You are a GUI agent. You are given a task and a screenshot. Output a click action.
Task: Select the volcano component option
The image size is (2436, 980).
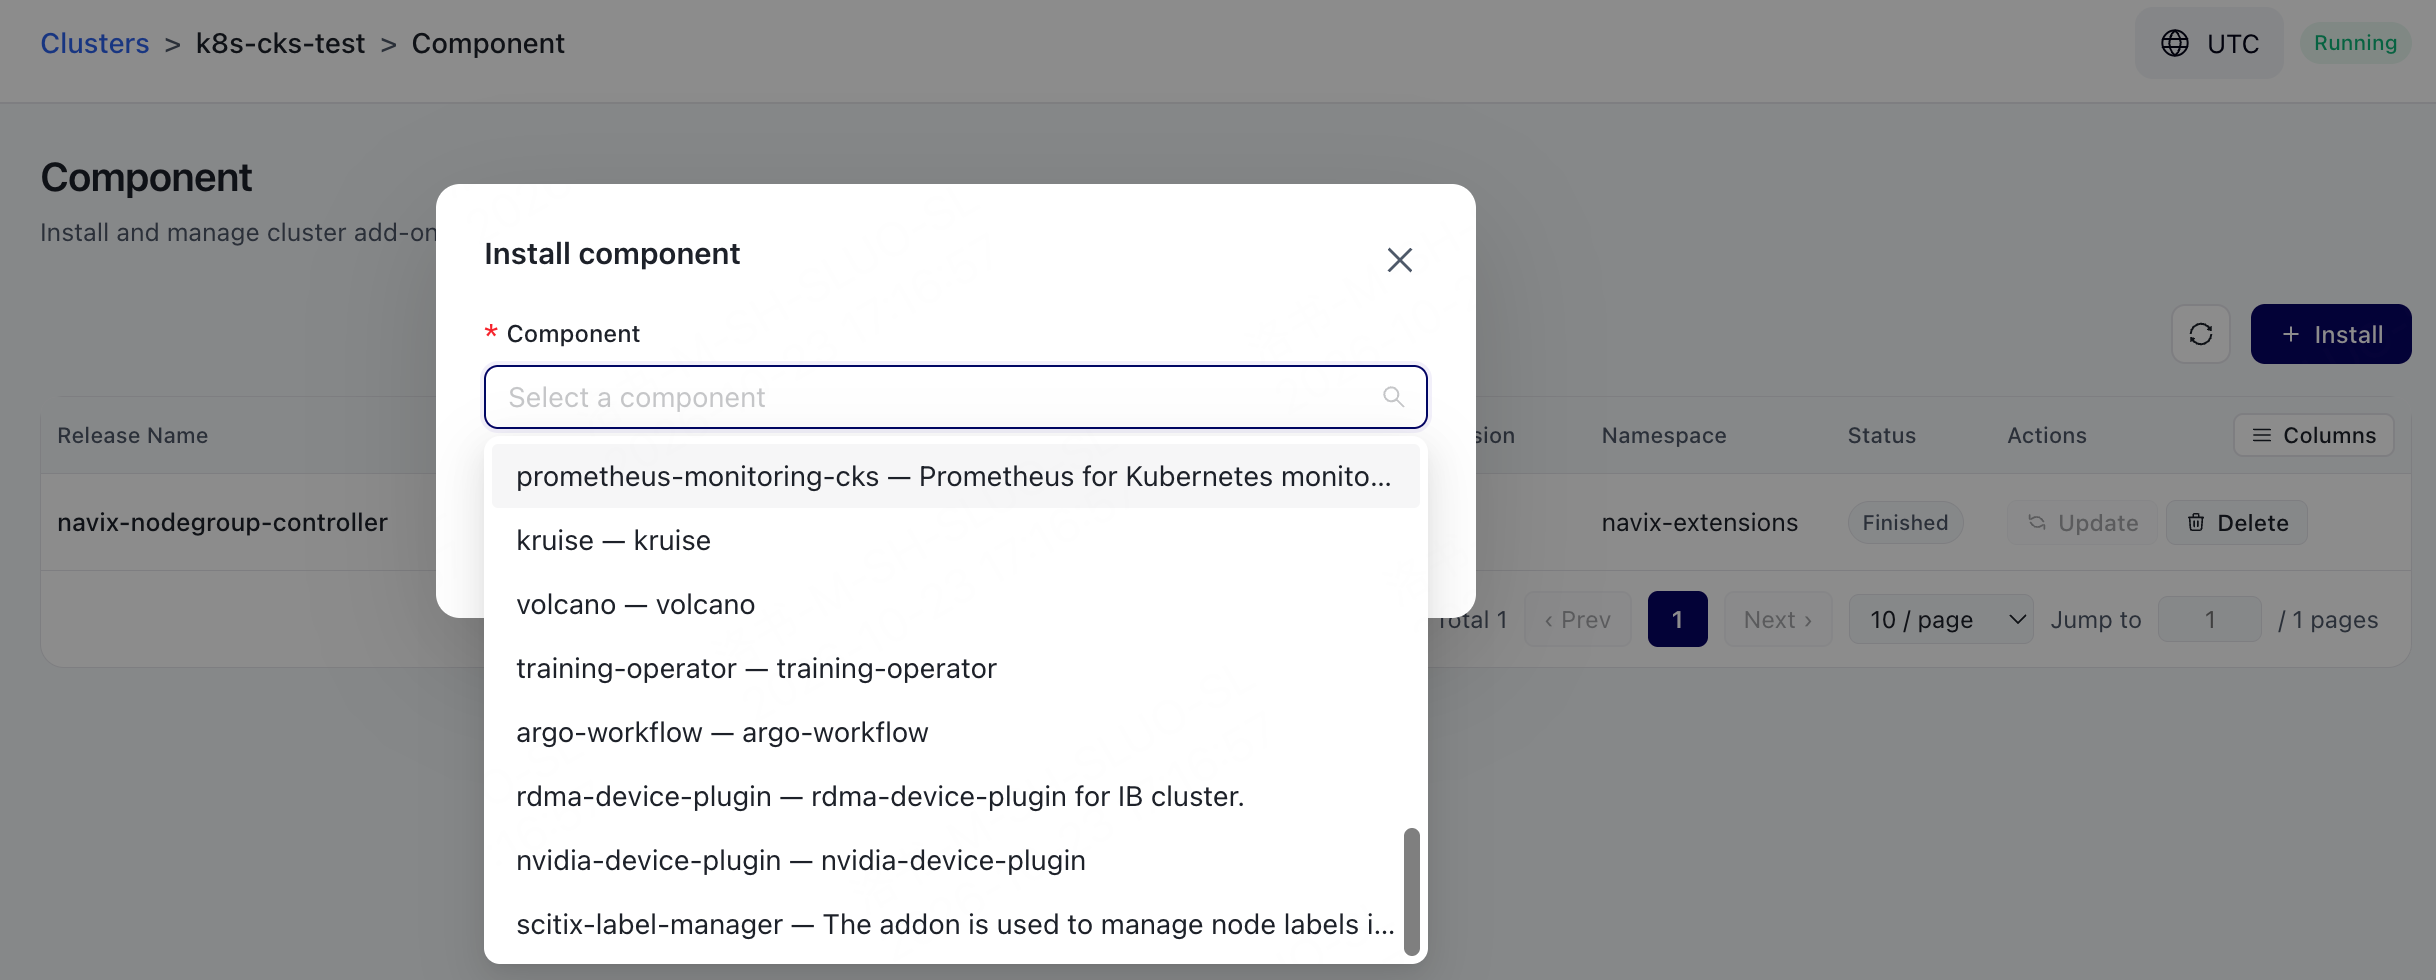[x=955, y=604]
